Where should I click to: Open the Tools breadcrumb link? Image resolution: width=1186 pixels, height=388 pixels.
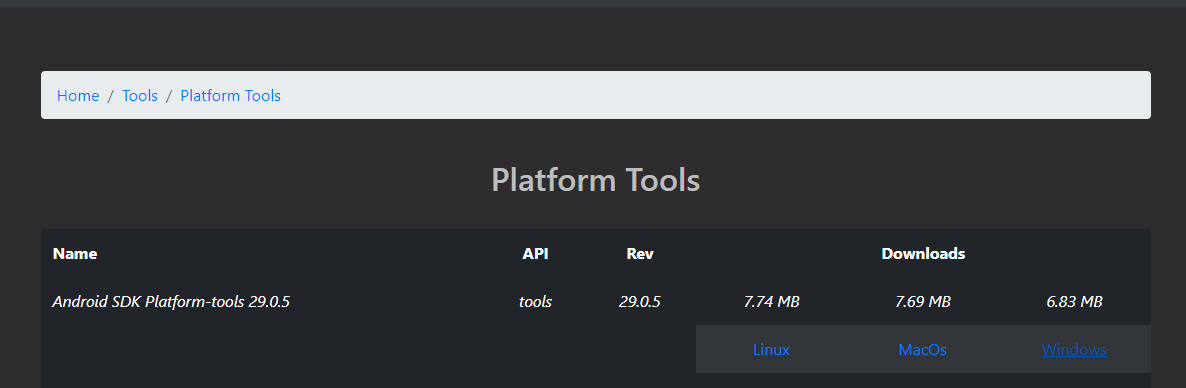(x=140, y=96)
